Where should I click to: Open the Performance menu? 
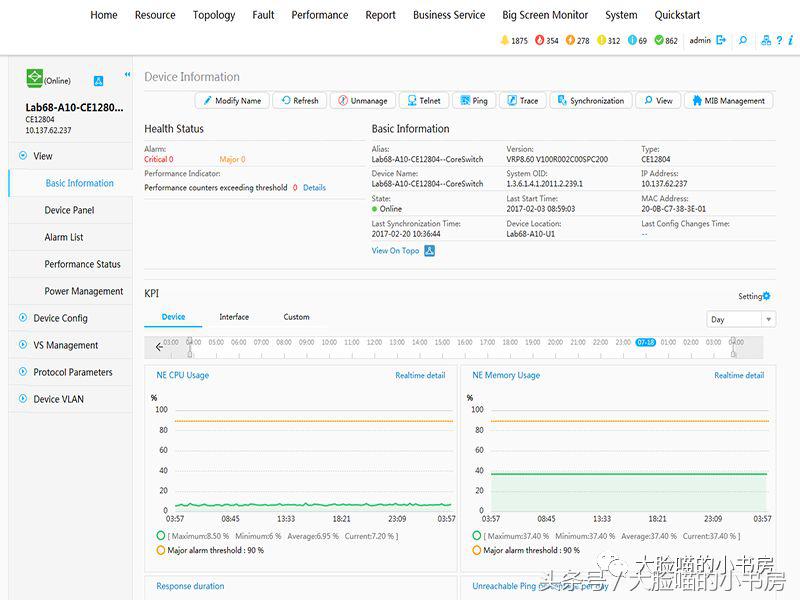[320, 15]
